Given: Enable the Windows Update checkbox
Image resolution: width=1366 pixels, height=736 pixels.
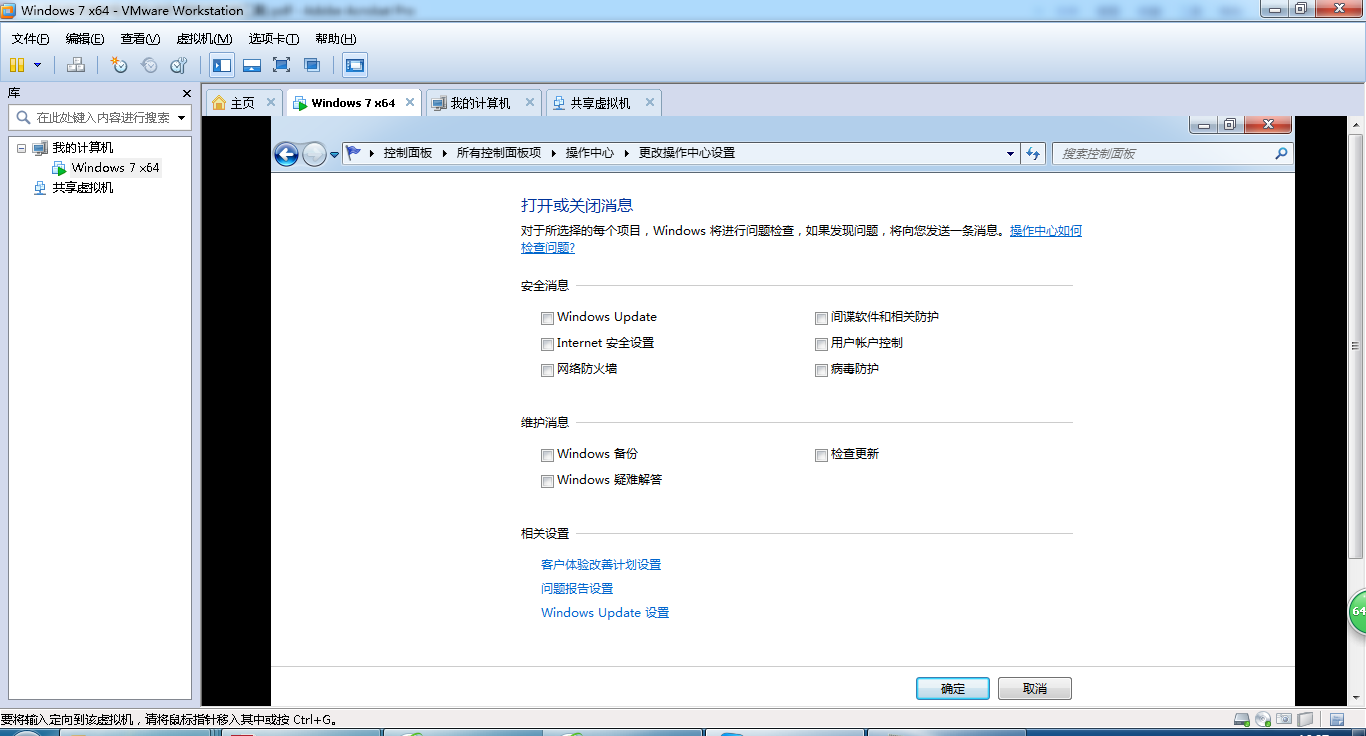Looking at the screenshot, I should pos(547,318).
